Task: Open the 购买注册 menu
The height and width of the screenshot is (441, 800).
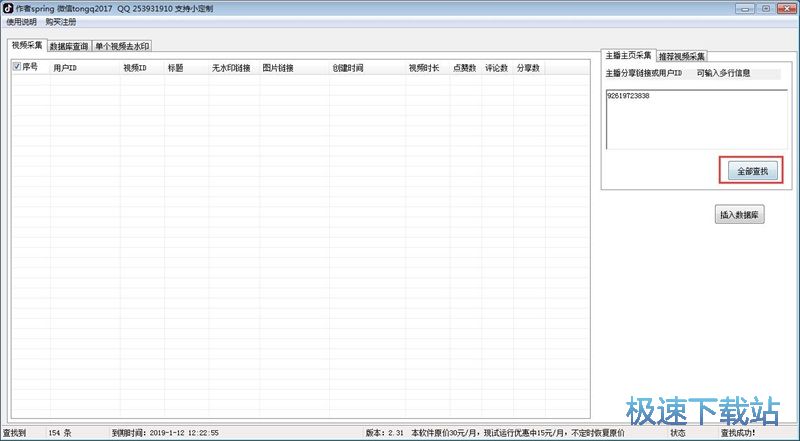Action: pyautogui.click(x=61, y=22)
